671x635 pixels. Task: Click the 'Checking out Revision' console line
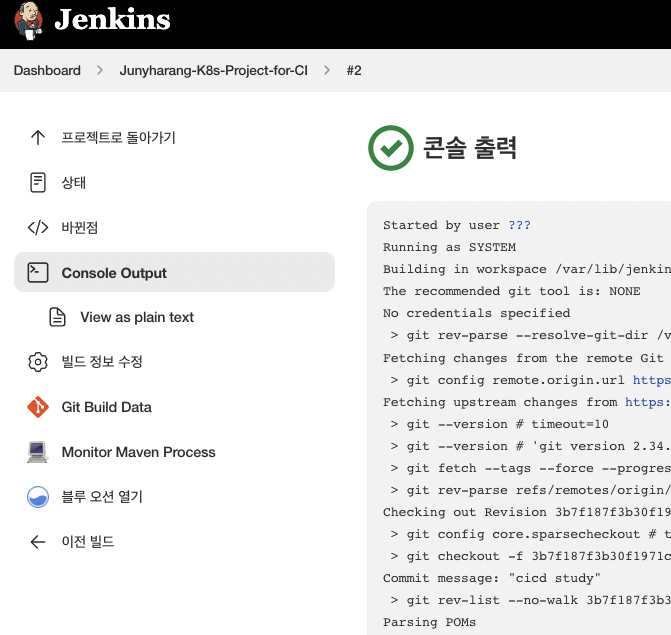(527, 512)
